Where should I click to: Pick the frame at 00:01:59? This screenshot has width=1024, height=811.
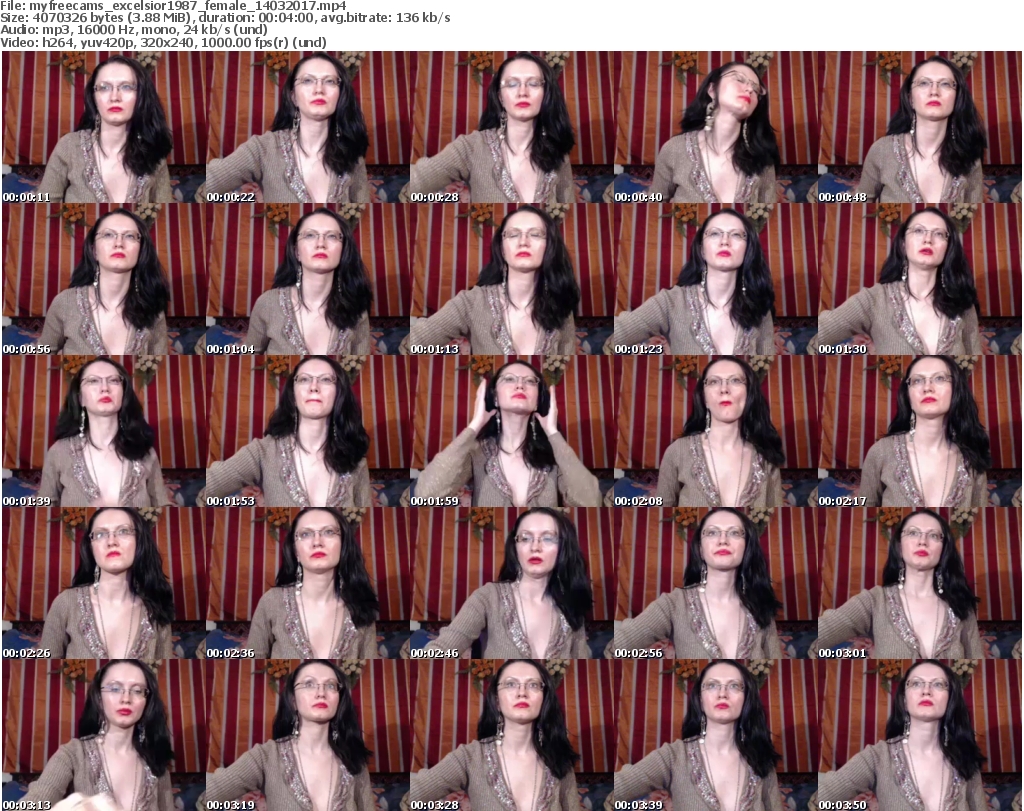[511, 431]
